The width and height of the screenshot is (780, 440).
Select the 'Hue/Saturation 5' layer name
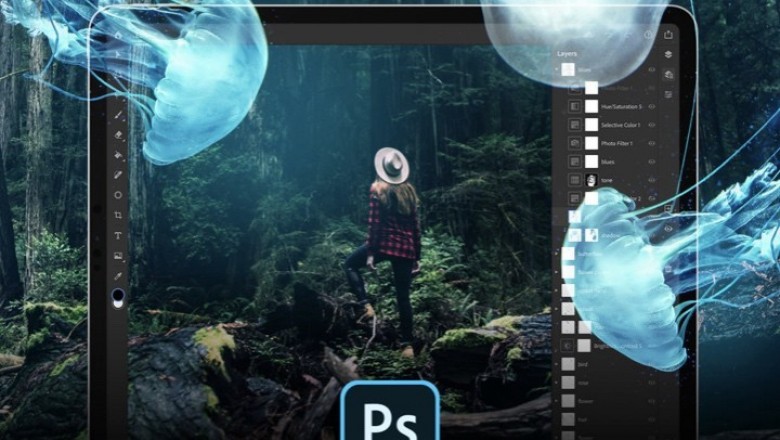[621, 106]
